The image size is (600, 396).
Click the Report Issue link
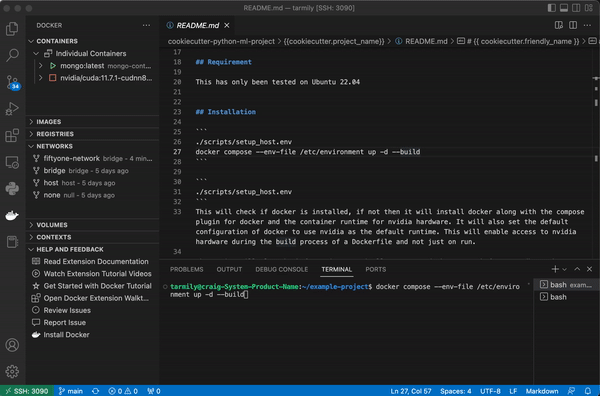[64, 323]
